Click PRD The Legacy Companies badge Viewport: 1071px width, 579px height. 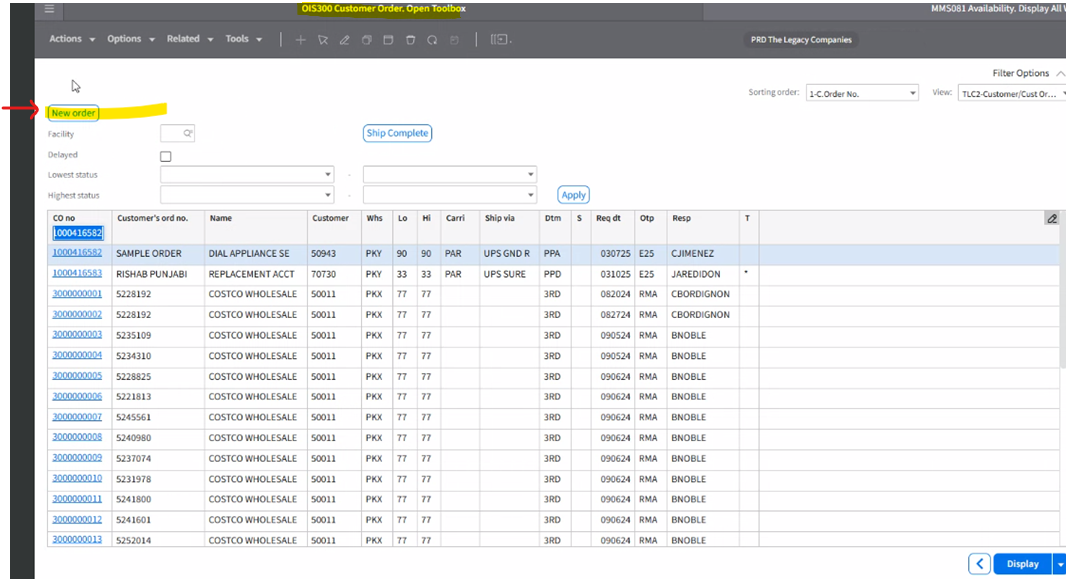tap(801, 40)
